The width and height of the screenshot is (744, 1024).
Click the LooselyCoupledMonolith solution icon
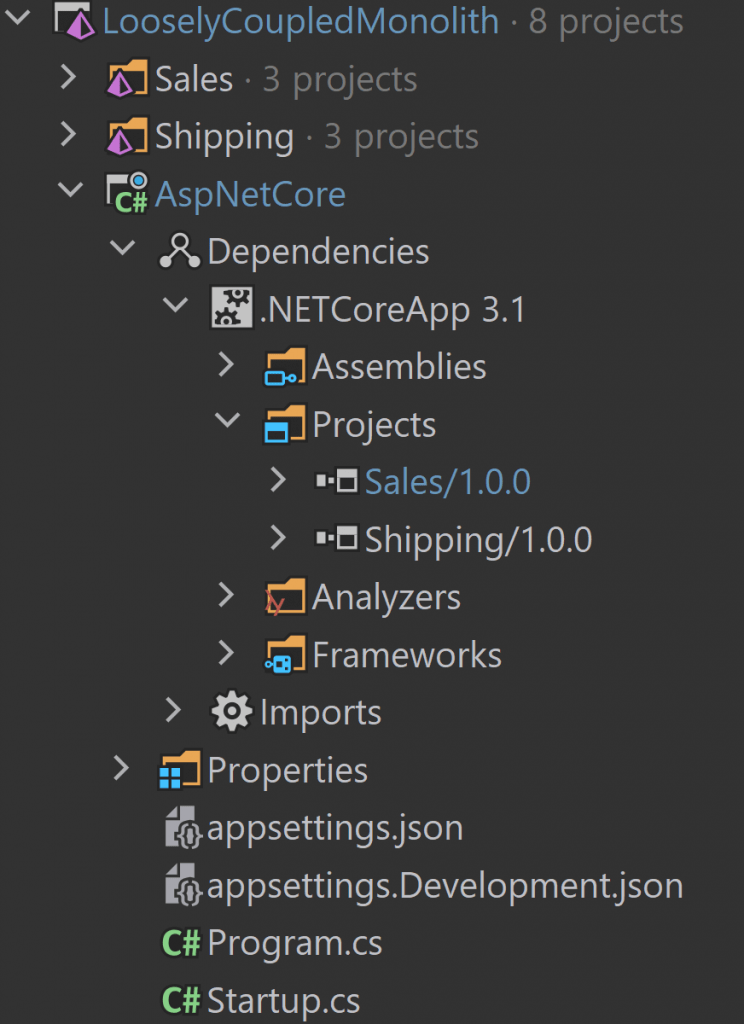pyautogui.click(x=75, y=20)
